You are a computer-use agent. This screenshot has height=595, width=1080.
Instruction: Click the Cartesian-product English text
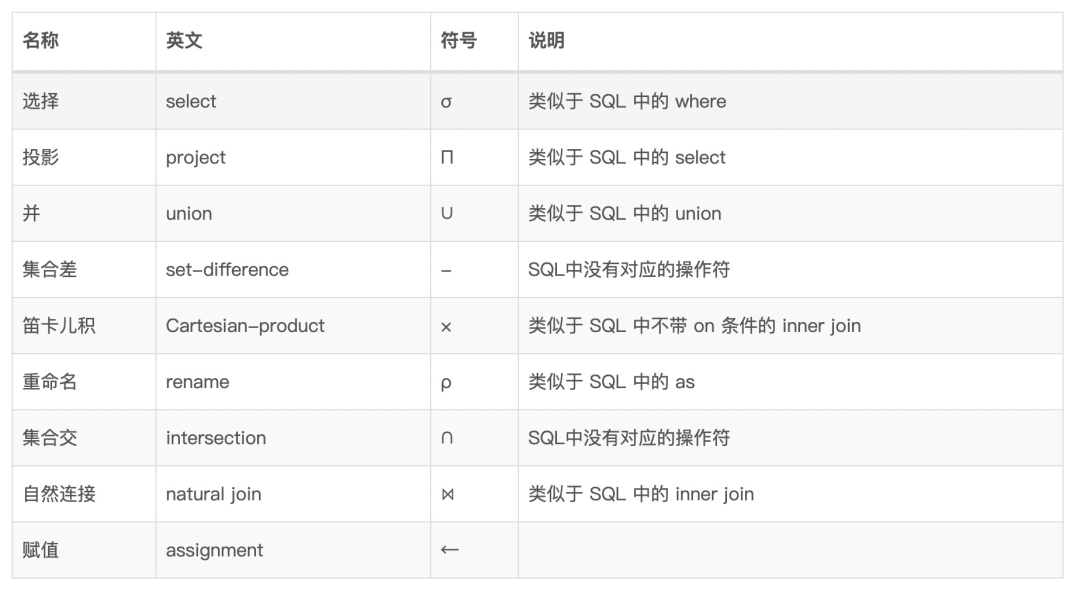[245, 326]
